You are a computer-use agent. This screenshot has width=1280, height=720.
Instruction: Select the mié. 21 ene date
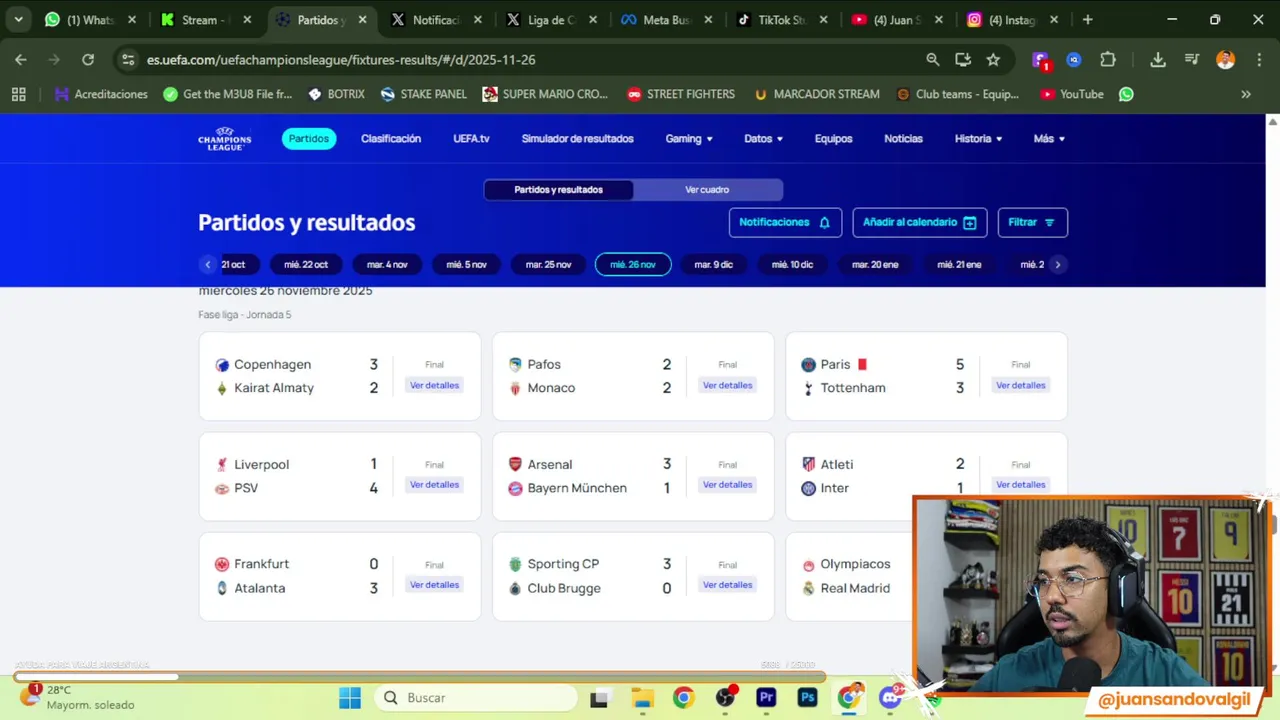click(x=959, y=264)
